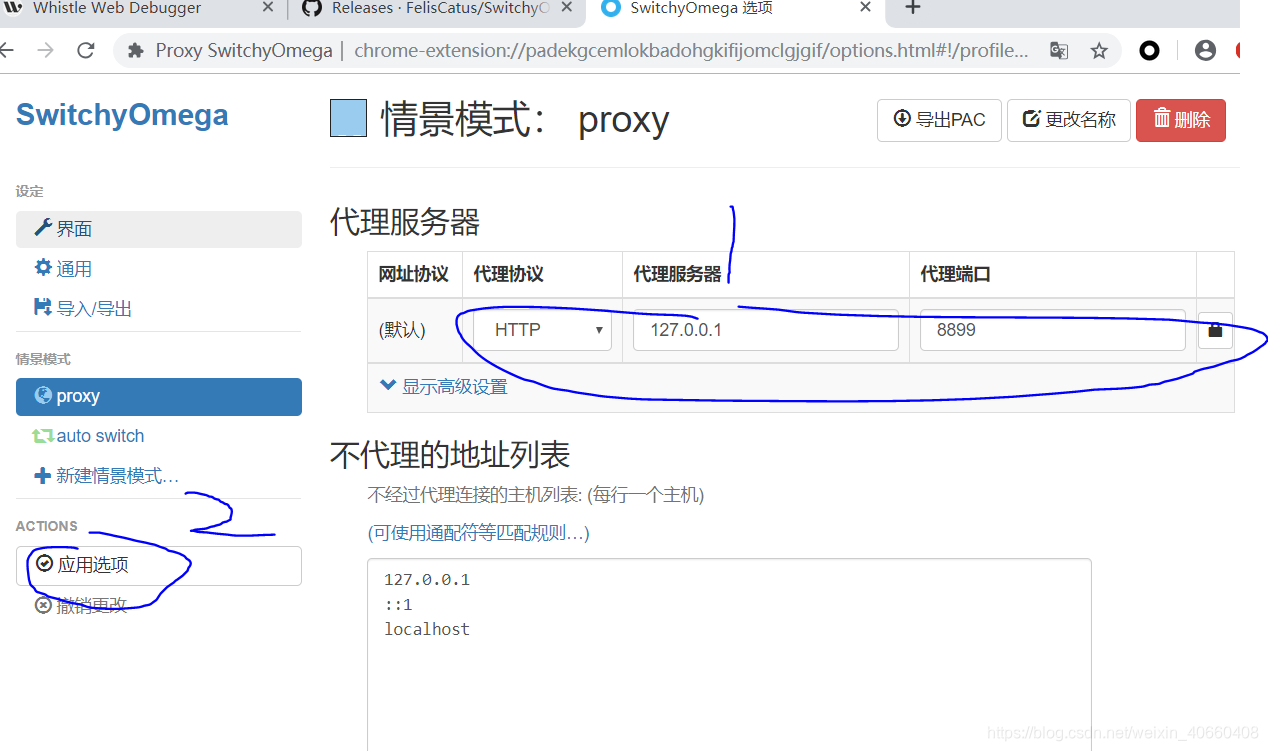Open the 通用 settings page
This screenshot has width=1268, height=751.
point(159,269)
